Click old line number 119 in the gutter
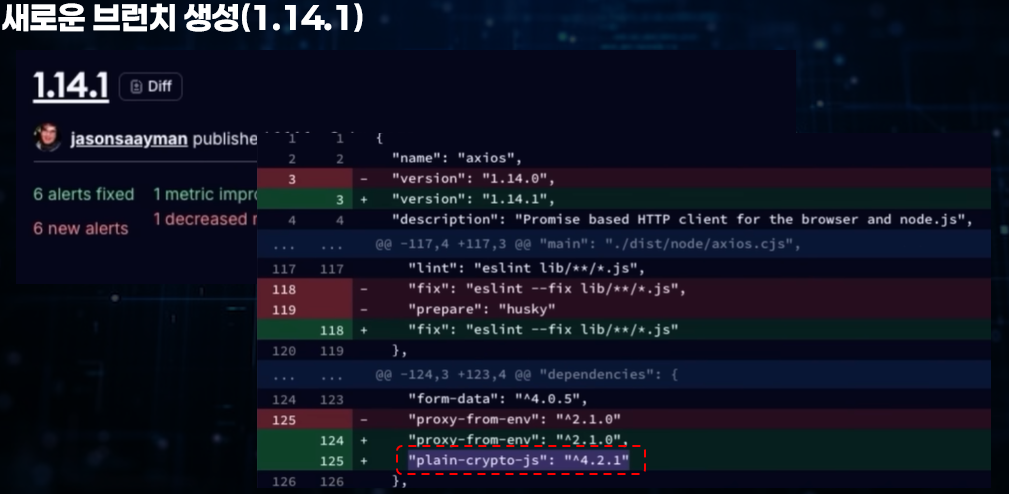This screenshot has width=1009, height=494. click(x=284, y=309)
